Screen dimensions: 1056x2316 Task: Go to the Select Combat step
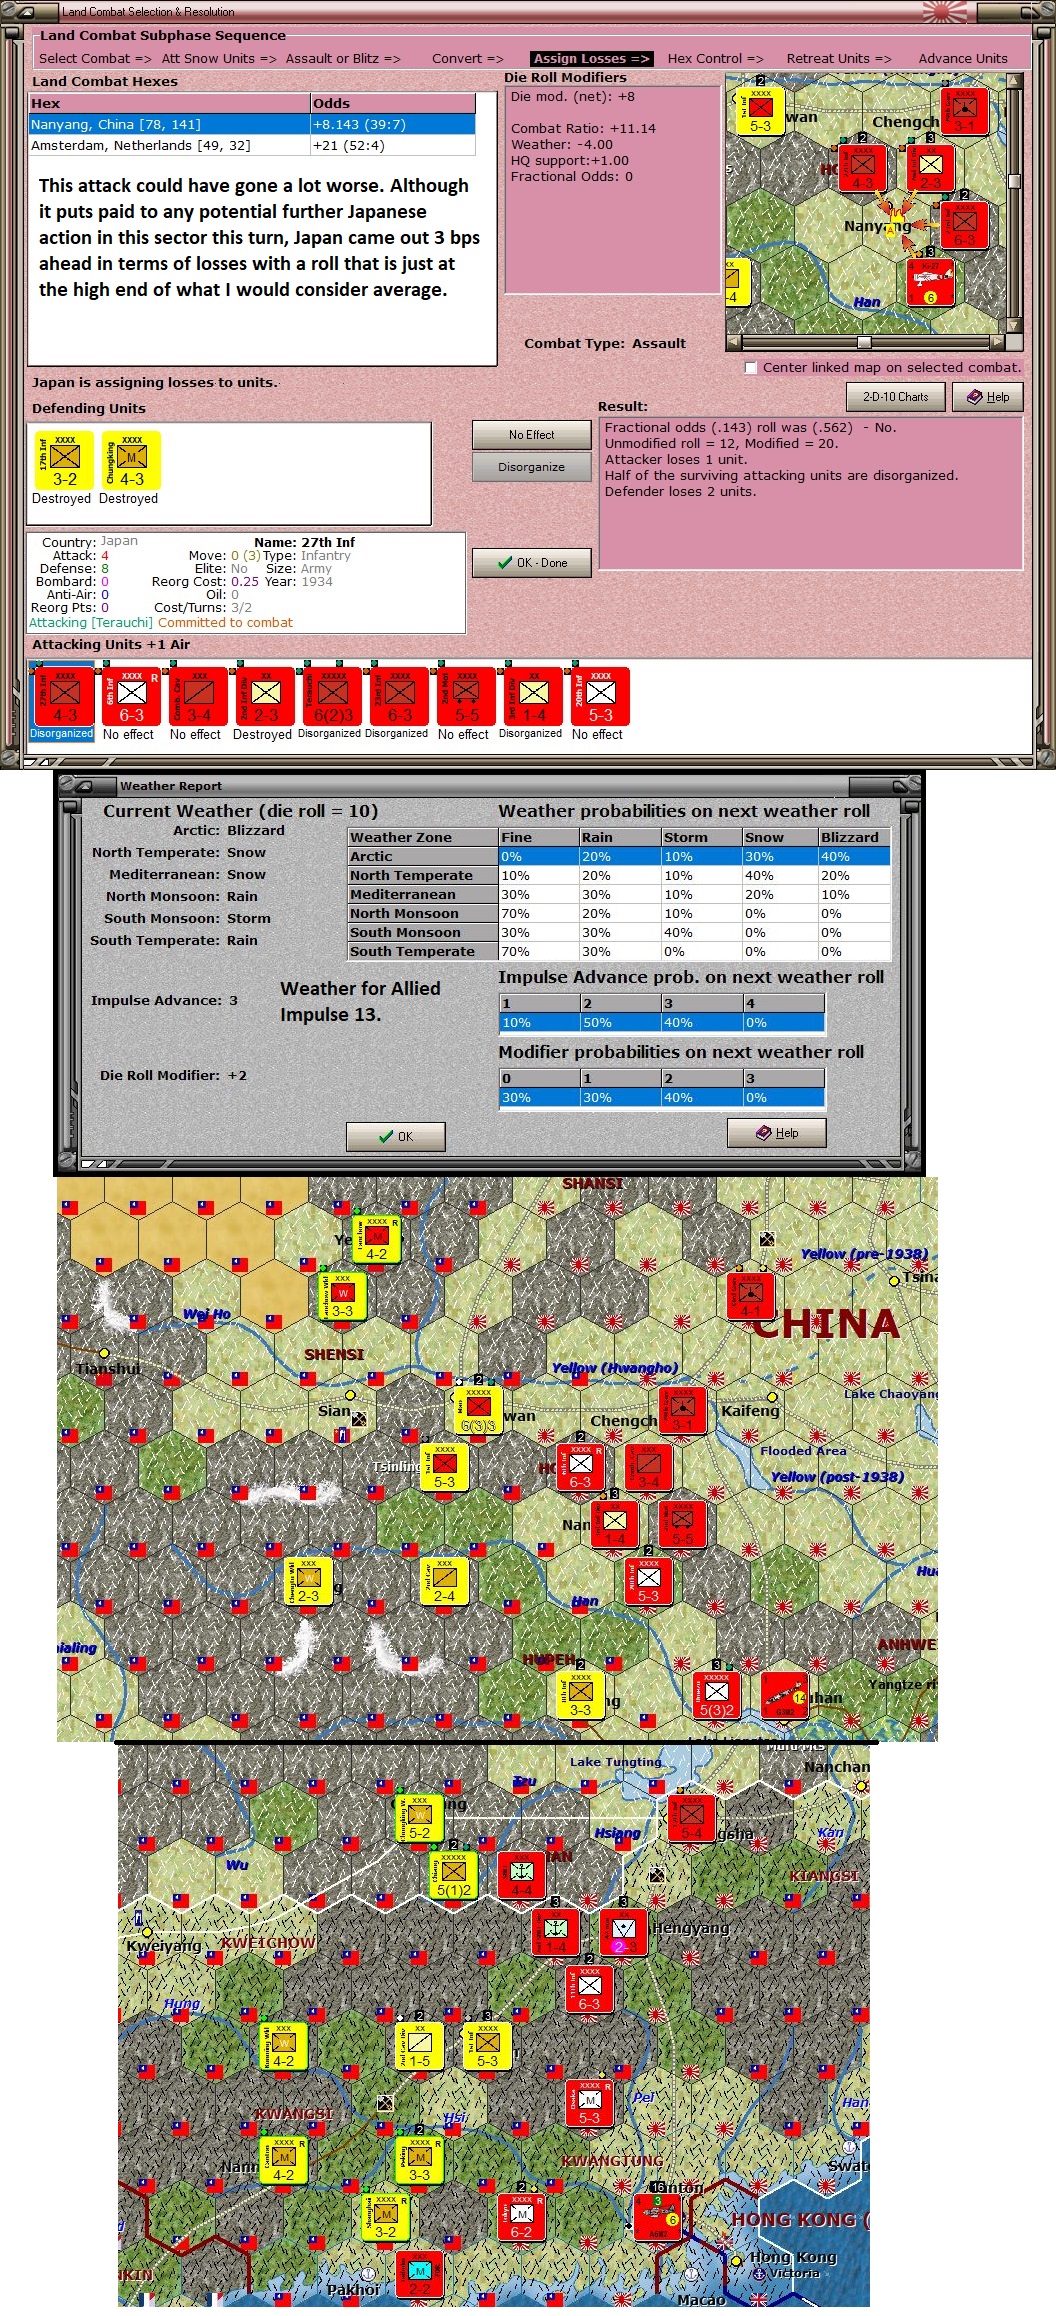[95, 58]
